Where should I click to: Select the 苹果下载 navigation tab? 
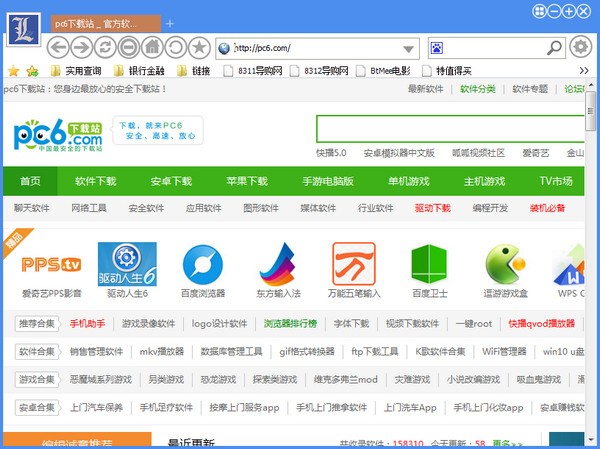tap(246, 181)
